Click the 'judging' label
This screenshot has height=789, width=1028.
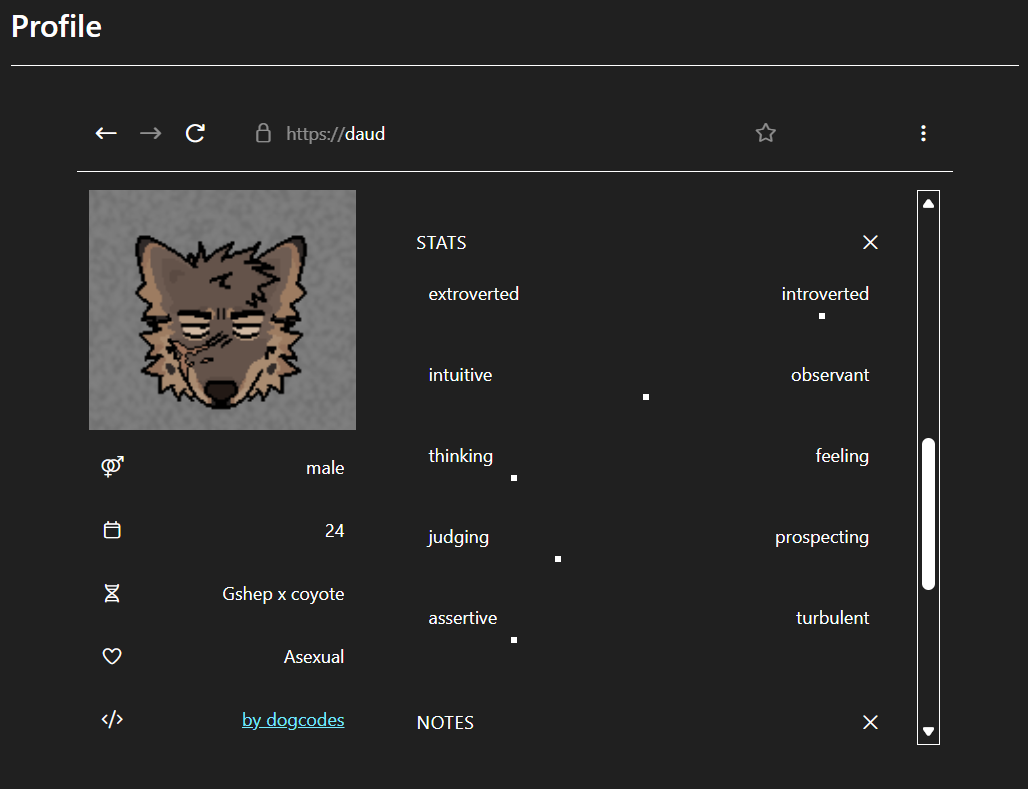click(458, 537)
